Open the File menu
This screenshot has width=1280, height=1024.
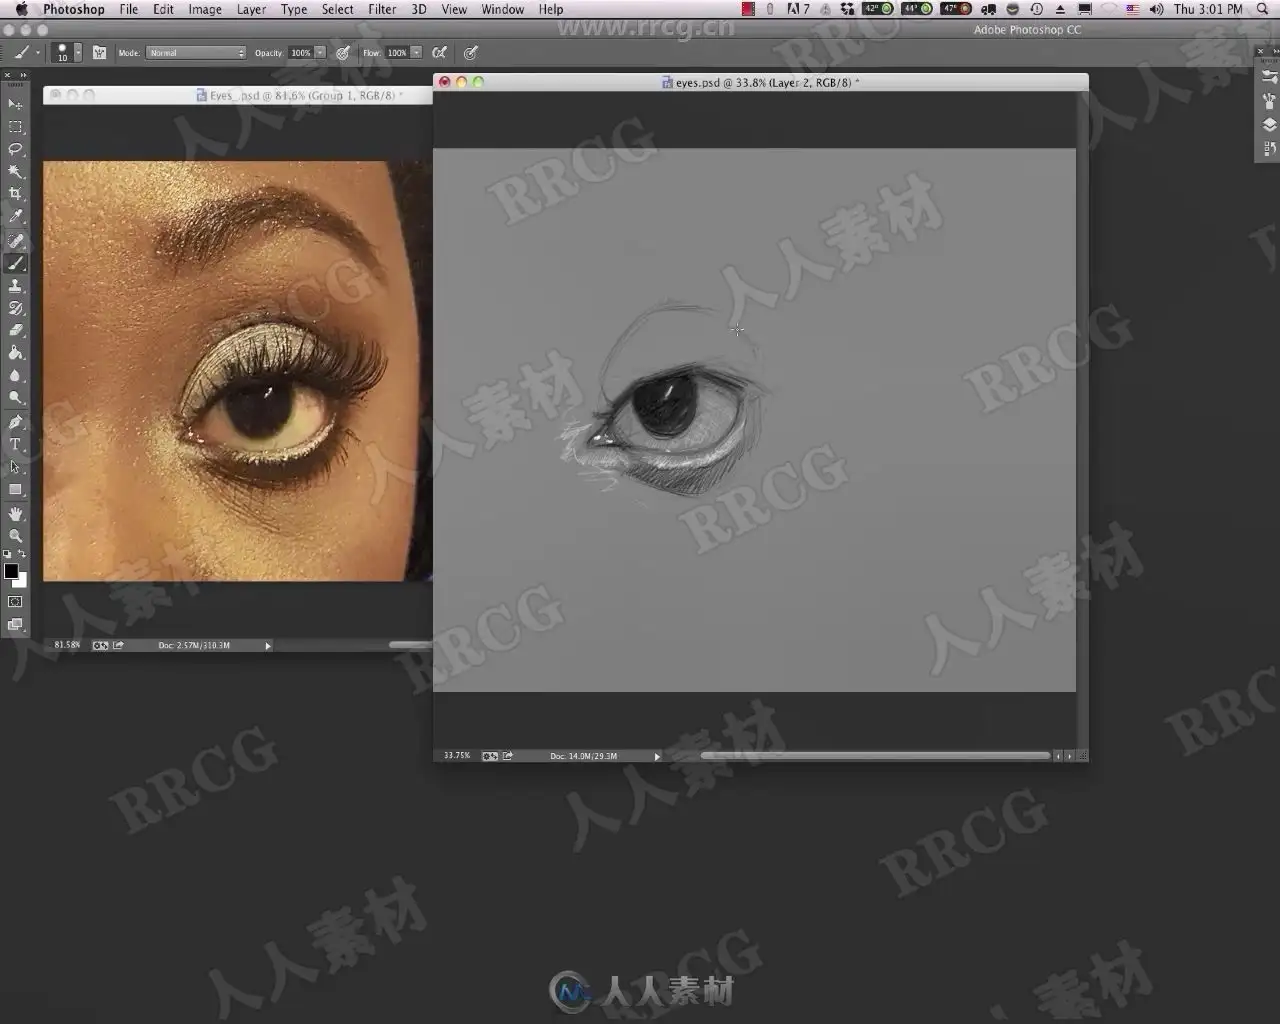click(129, 9)
